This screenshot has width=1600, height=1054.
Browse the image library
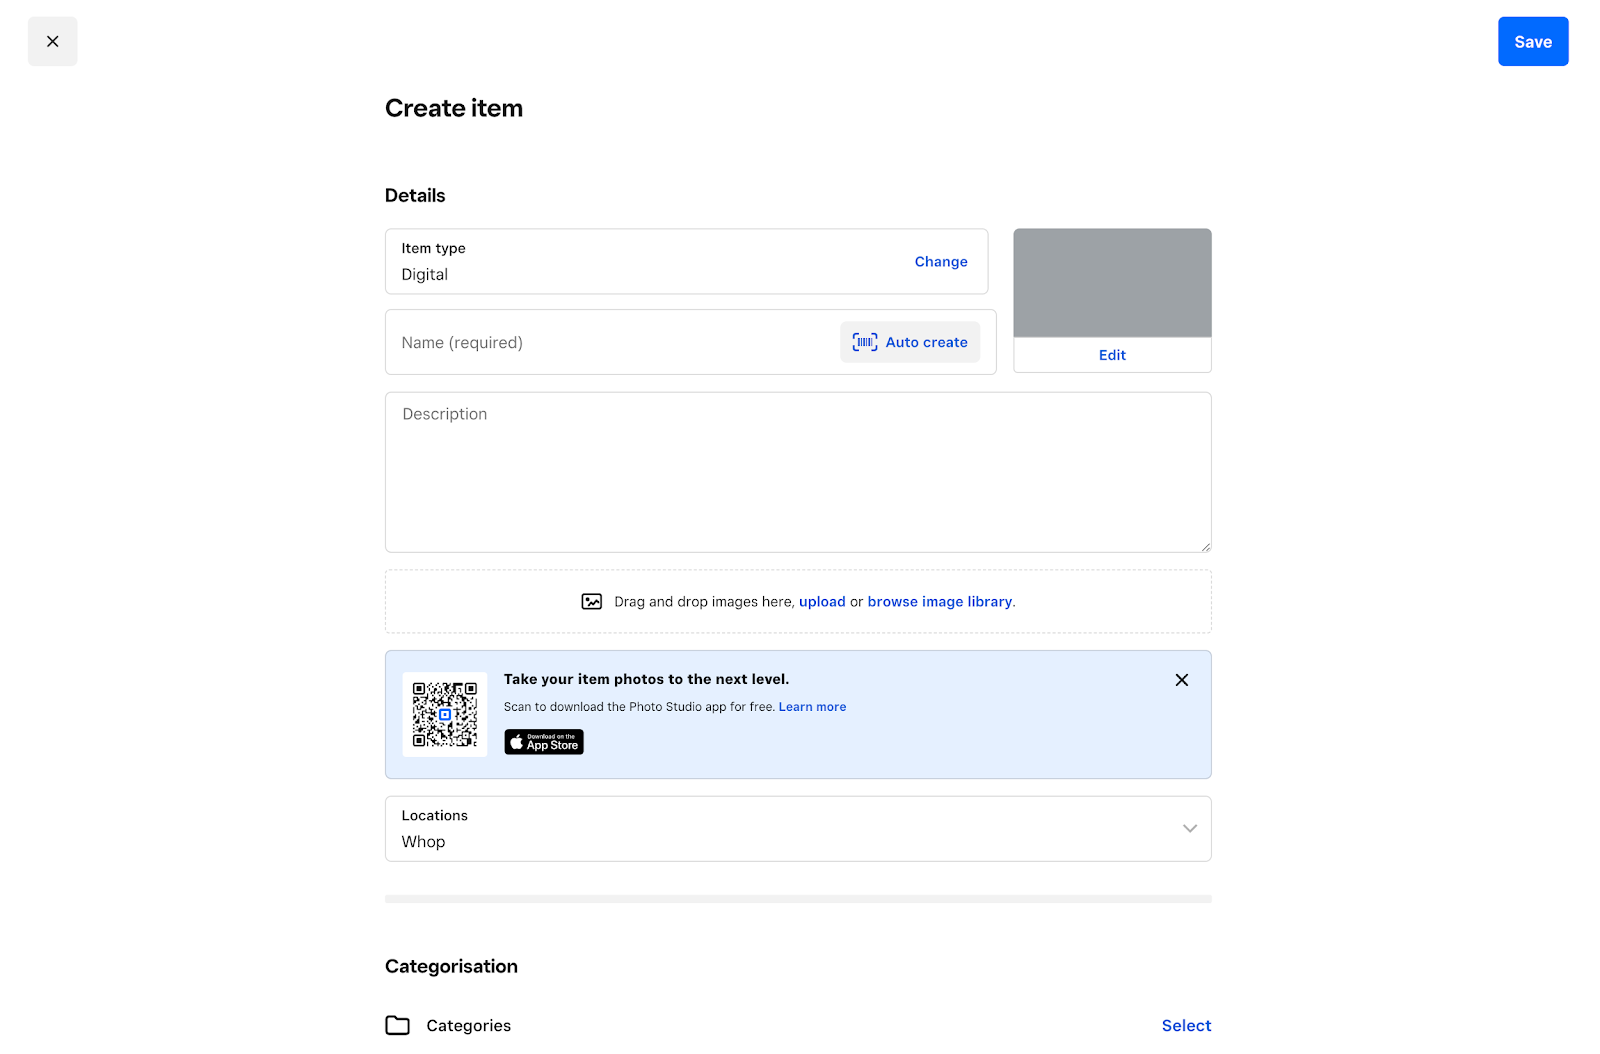click(x=939, y=601)
